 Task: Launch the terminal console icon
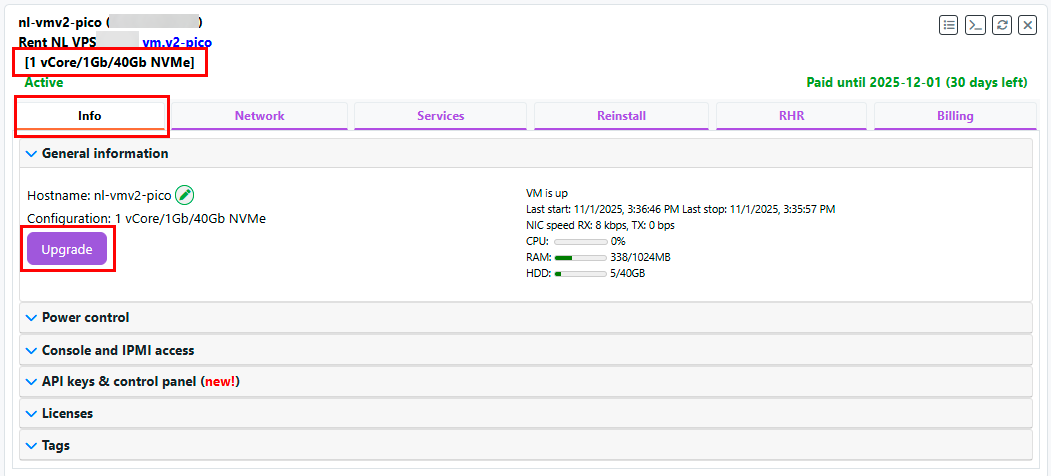coord(975,26)
